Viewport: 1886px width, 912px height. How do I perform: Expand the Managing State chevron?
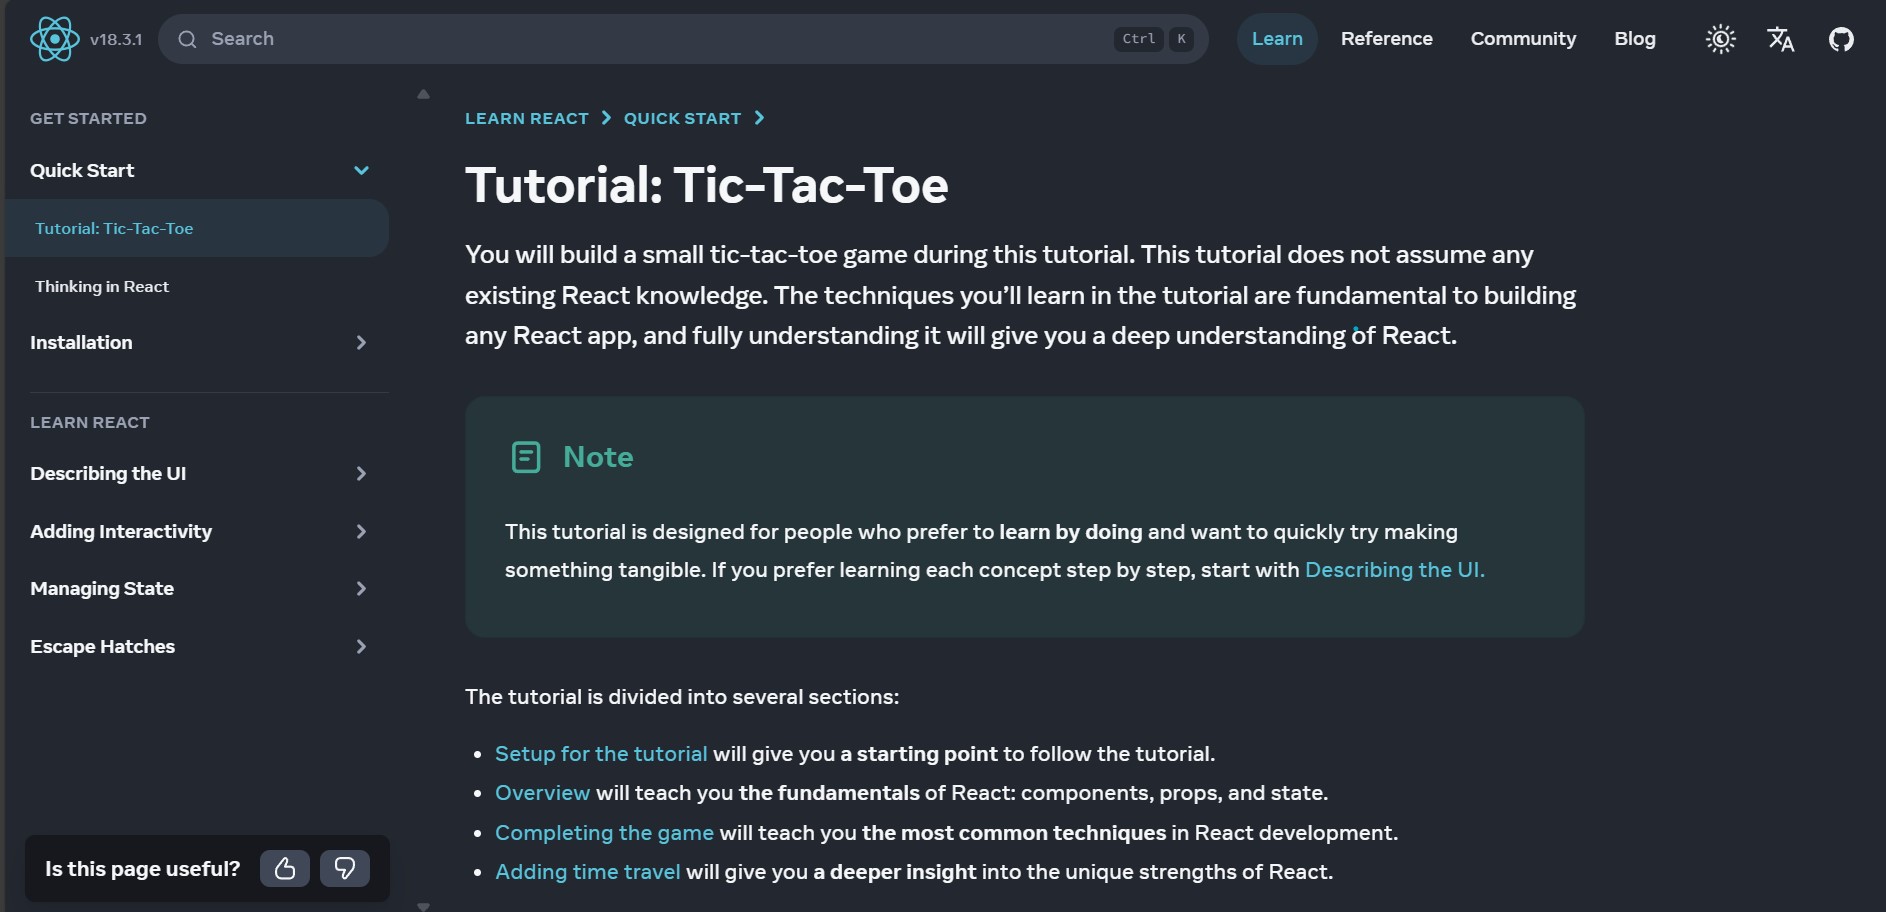click(361, 588)
